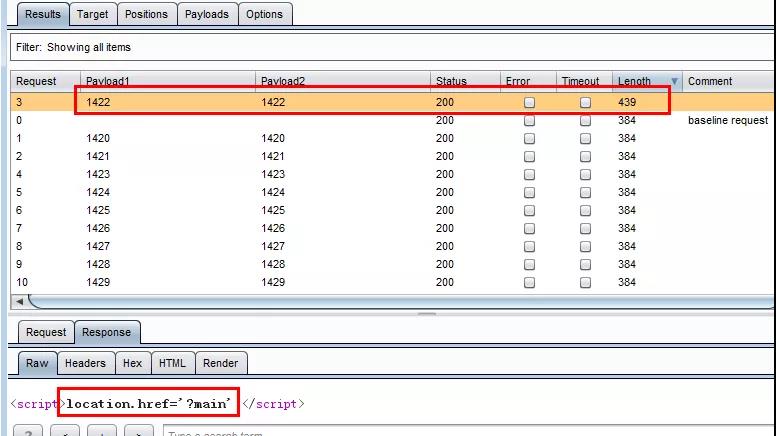Viewport: 776px width, 436px height.
Task: Switch to Headers response view
Action: pyautogui.click(x=86, y=363)
